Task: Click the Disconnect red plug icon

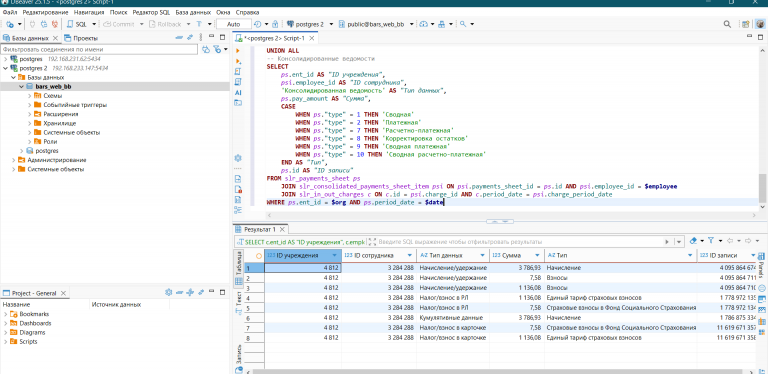Action: pos(55,24)
